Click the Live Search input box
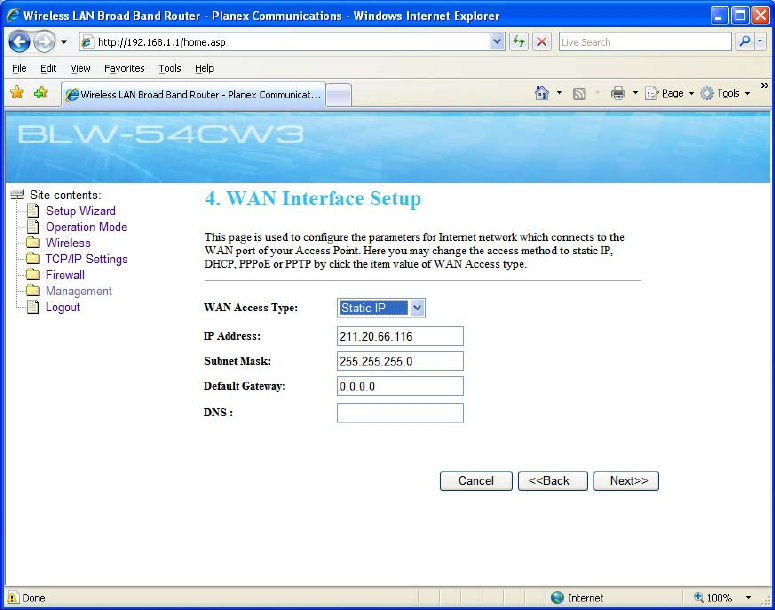 [x=645, y=42]
